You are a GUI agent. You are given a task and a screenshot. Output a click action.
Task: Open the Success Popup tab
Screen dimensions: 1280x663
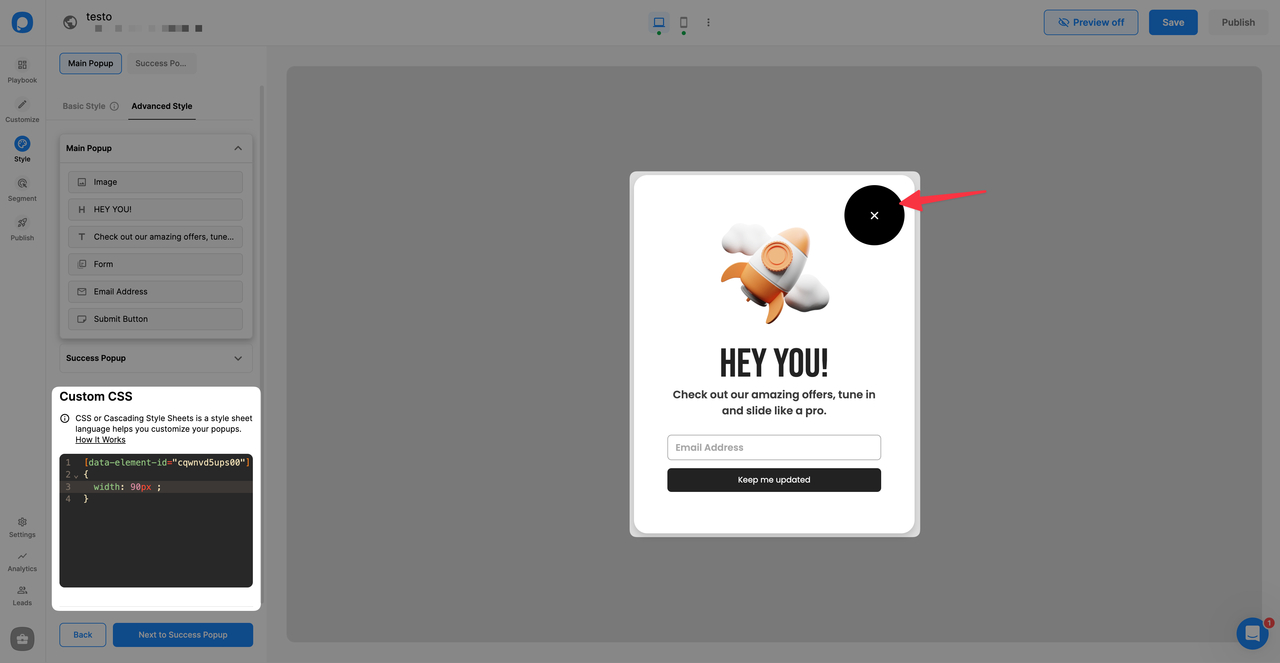tap(161, 62)
